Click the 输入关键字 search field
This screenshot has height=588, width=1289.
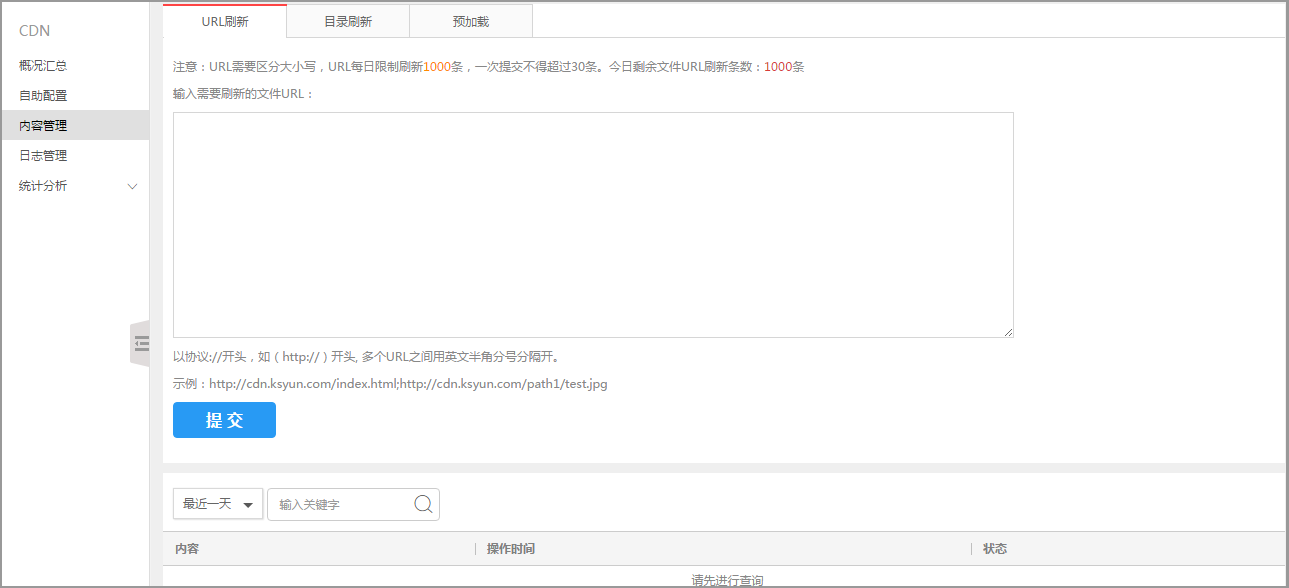pos(342,504)
